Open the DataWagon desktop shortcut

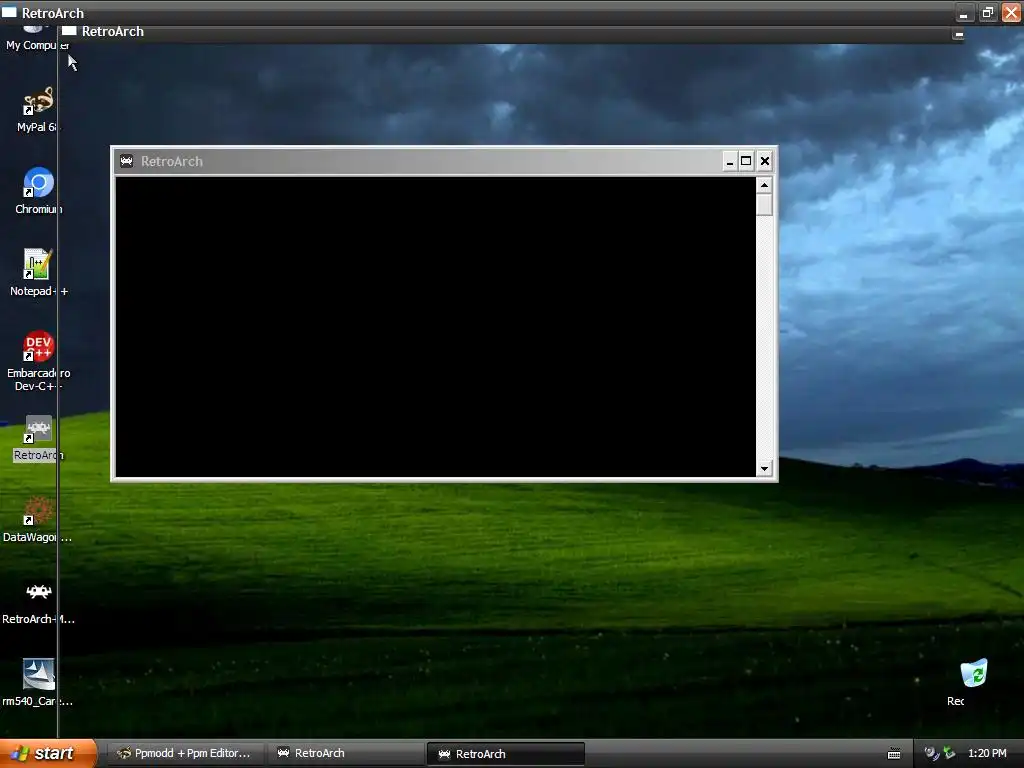pyautogui.click(x=38, y=519)
